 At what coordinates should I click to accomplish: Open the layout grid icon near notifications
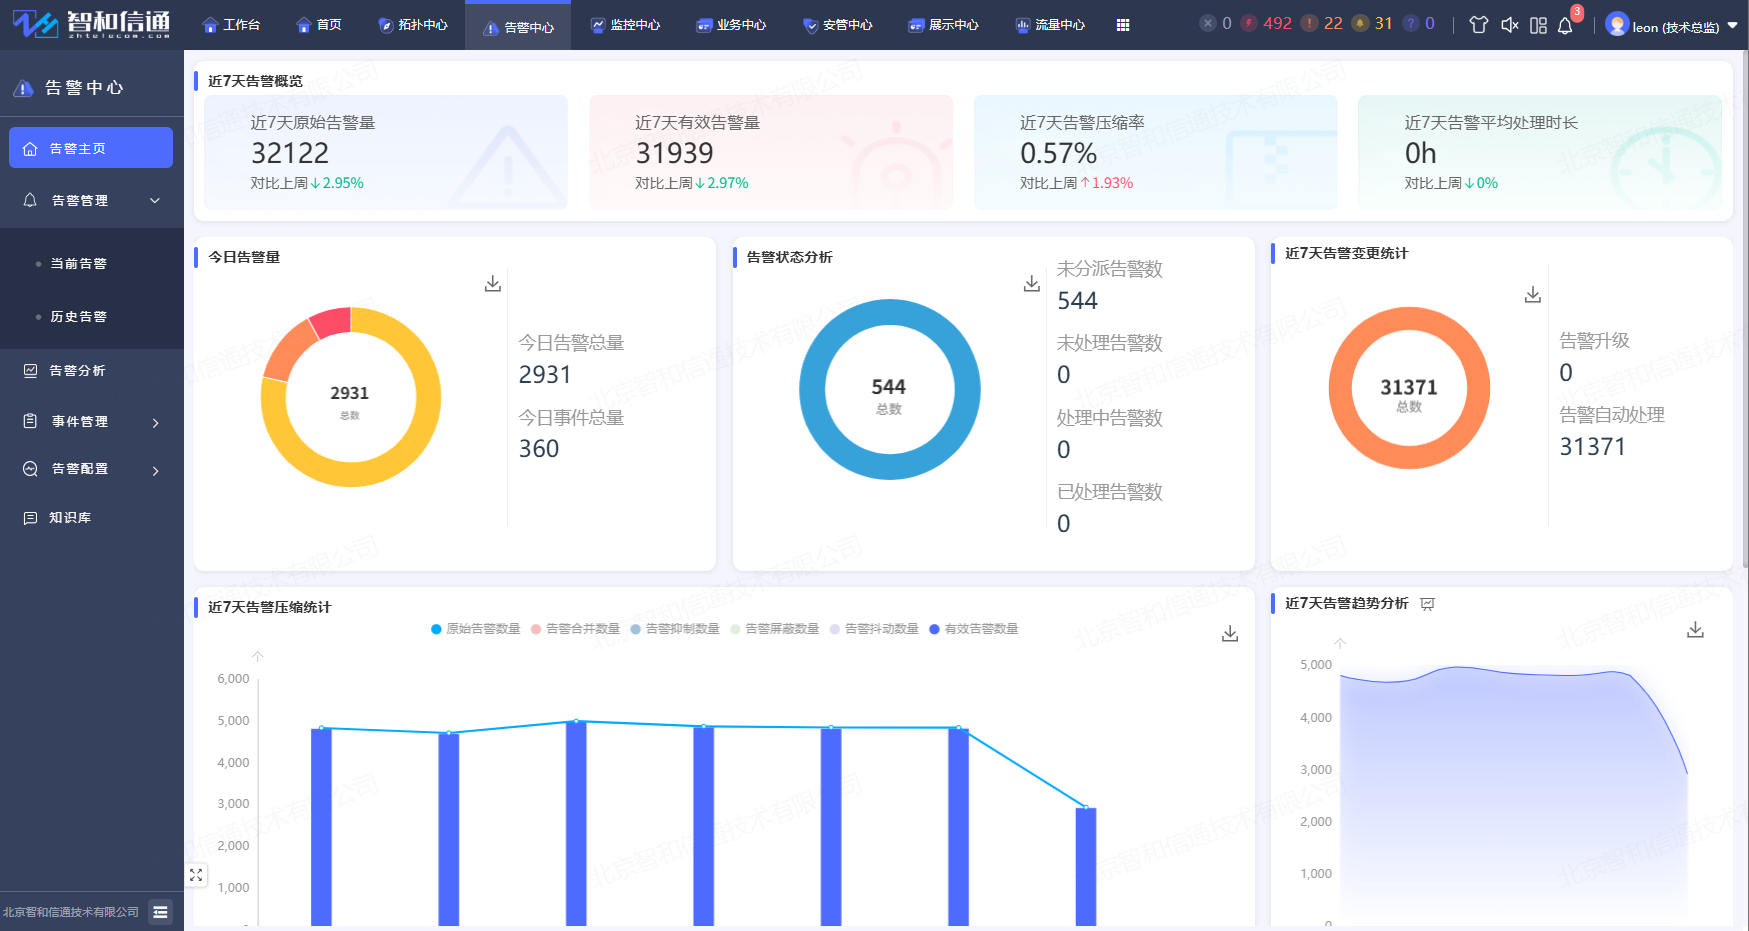[1538, 25]
